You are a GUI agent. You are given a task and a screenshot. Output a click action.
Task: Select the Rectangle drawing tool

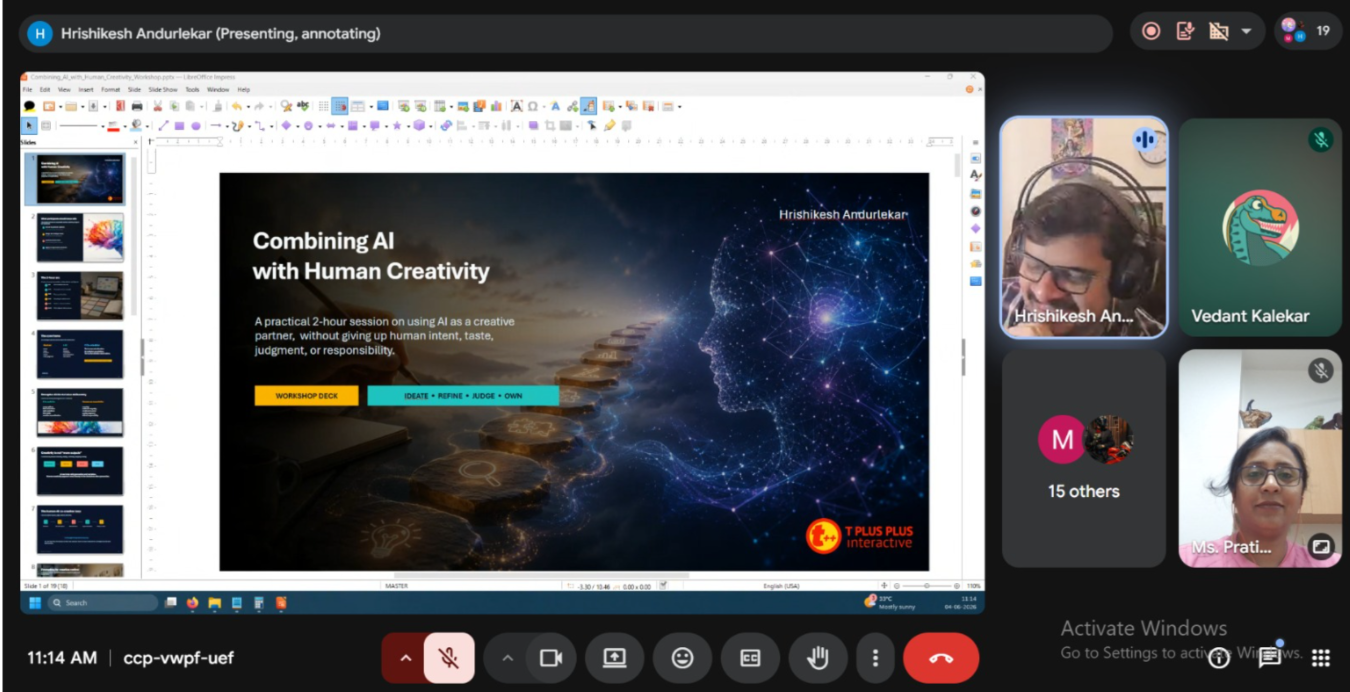pos(179,126)
